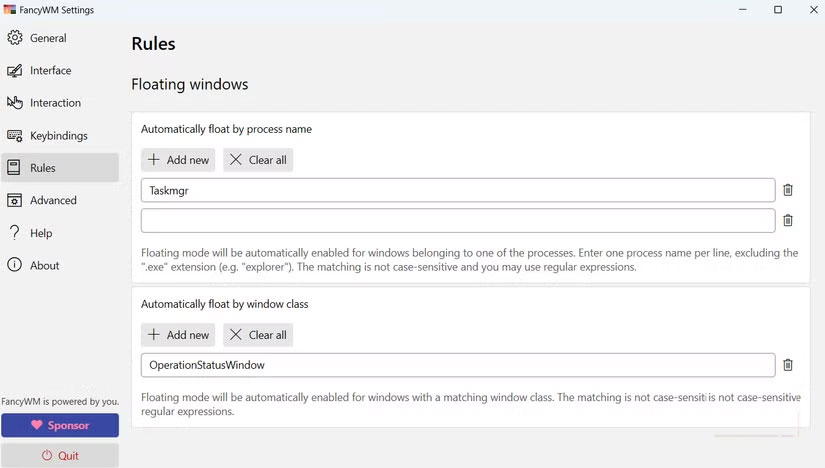Image resolution: width=825 pixels, height=468 pixels.
Task: Edit the OperationStatusWindow class field
Action: point(457,365)
